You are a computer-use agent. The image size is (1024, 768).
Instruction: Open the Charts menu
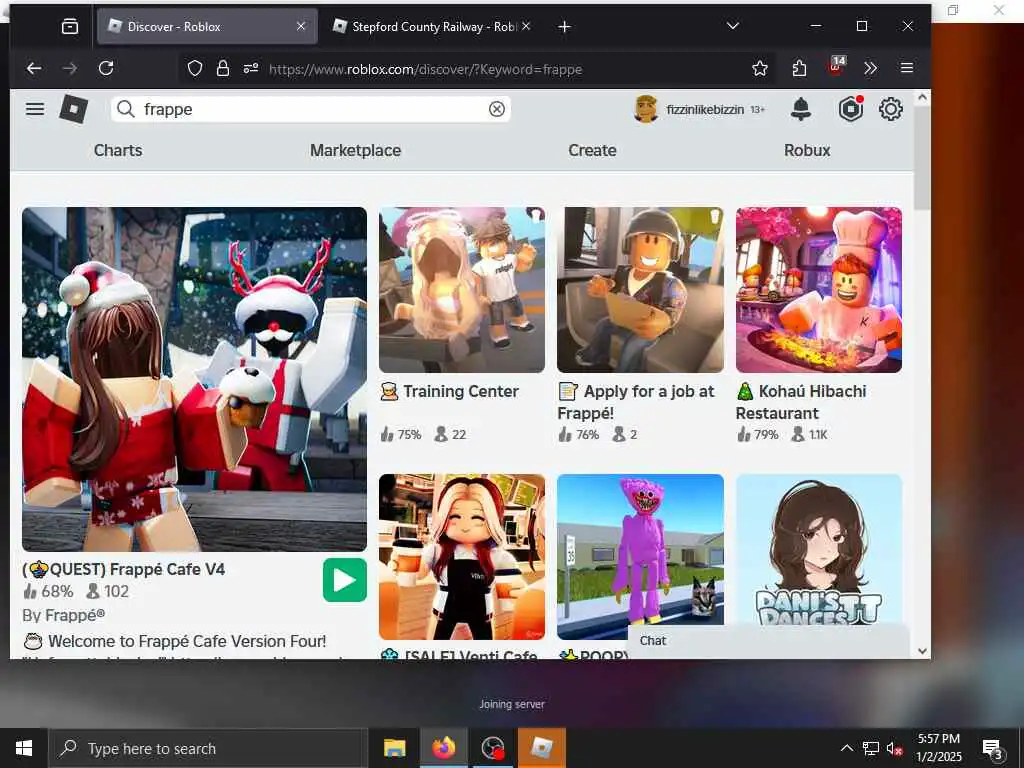tap(118, 150)
